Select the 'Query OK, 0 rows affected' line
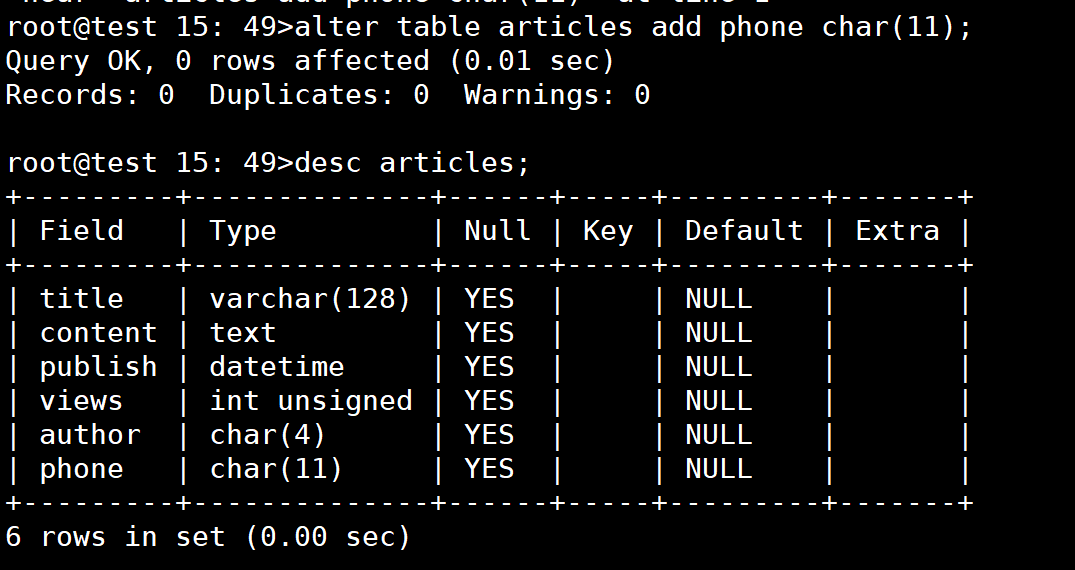Image resolution: width=1075 pixels, height=570 pixels. tap(310, 61)
